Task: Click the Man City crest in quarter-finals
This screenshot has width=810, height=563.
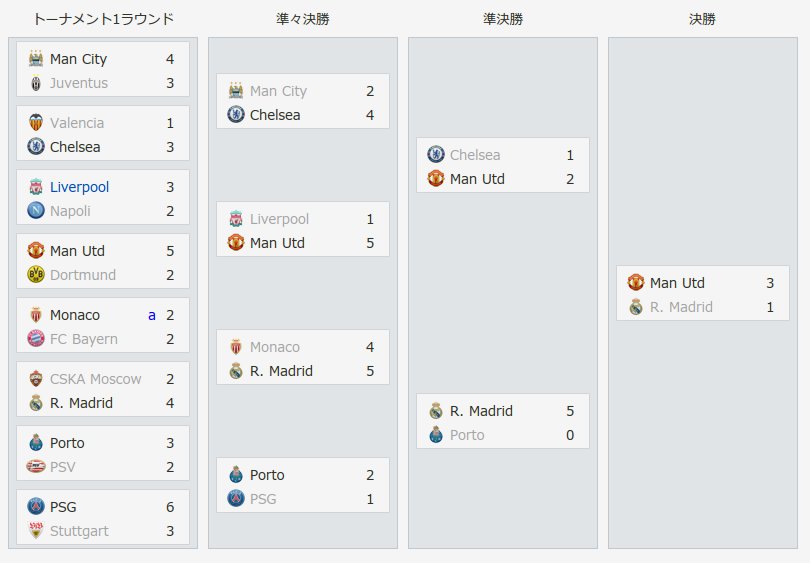Action: pos(236,91)
